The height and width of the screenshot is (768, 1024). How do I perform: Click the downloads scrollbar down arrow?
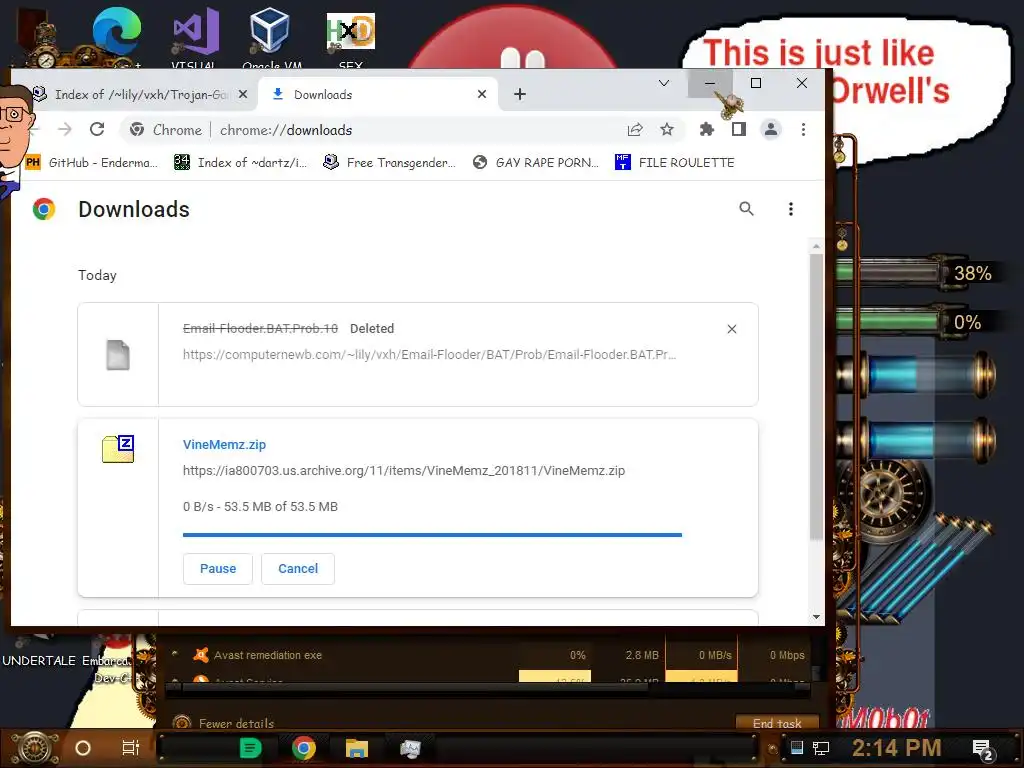(x=816, y=616)
